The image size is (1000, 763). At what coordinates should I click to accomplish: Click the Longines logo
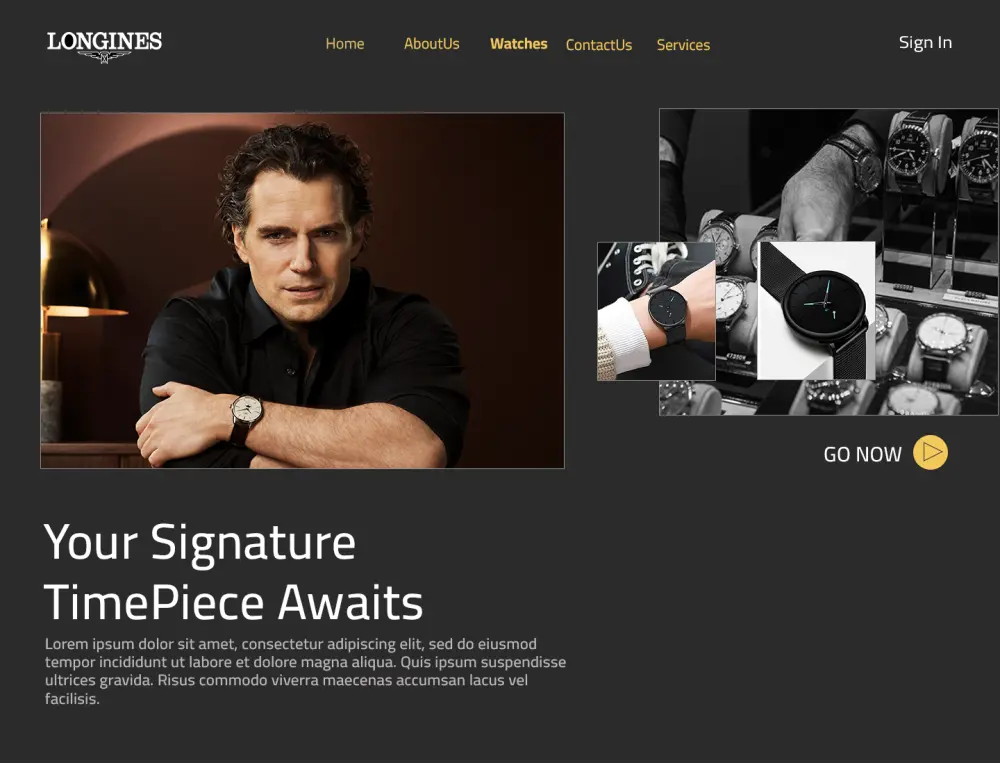[105, 47]
